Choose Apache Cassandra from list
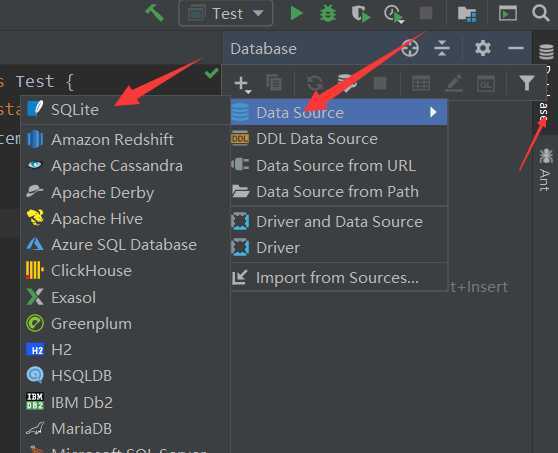558x453 pixels. 125,166
